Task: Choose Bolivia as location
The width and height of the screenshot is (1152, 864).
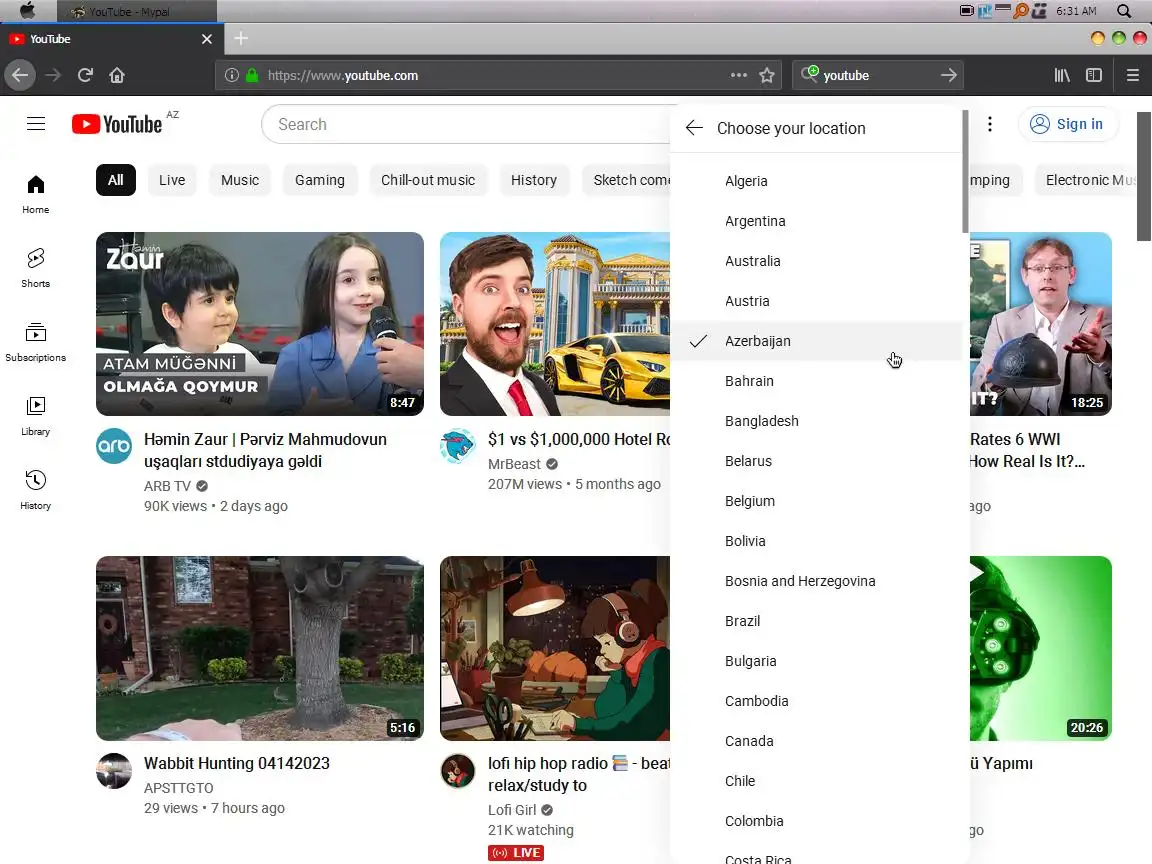Action: coord(816,541)
